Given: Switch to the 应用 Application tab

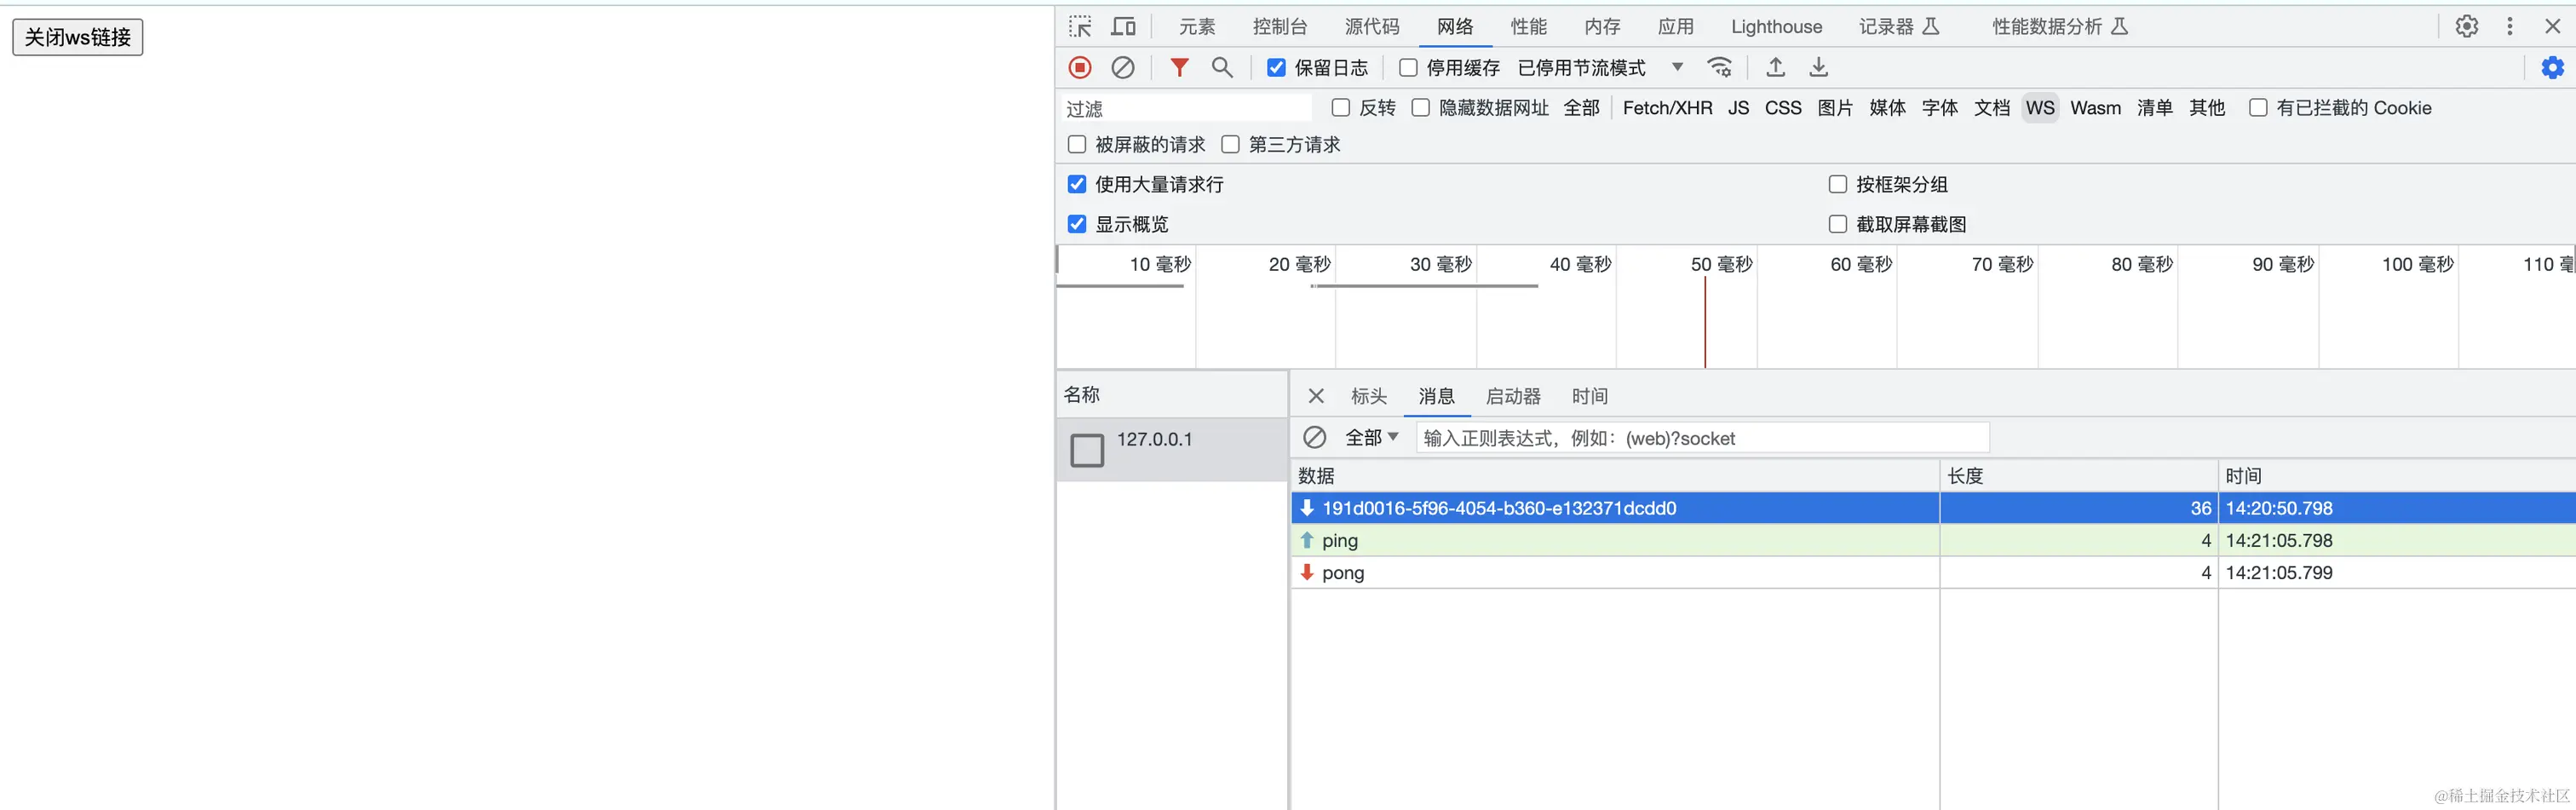Looking at the screenshot, I should [1676, 26].
